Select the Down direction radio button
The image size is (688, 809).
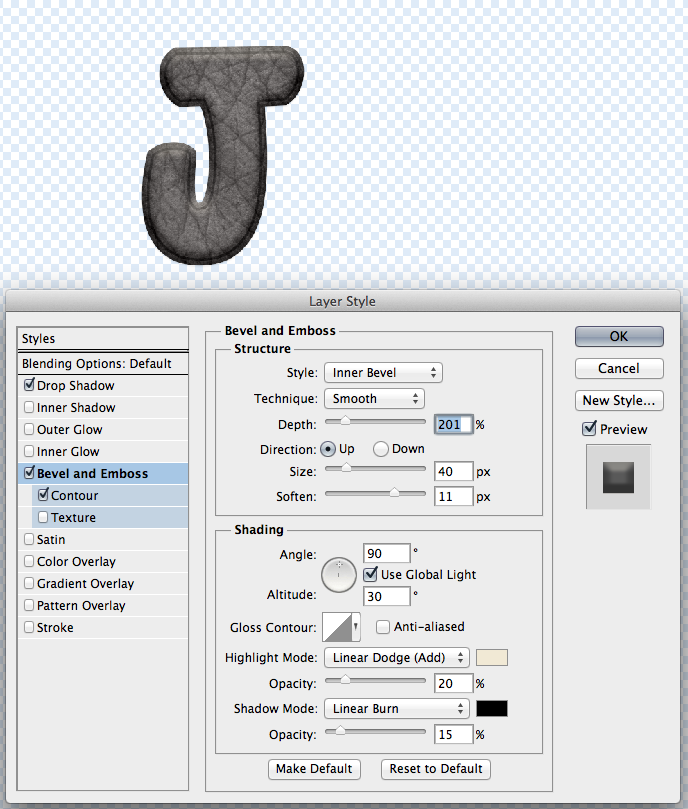click(380, 449)
